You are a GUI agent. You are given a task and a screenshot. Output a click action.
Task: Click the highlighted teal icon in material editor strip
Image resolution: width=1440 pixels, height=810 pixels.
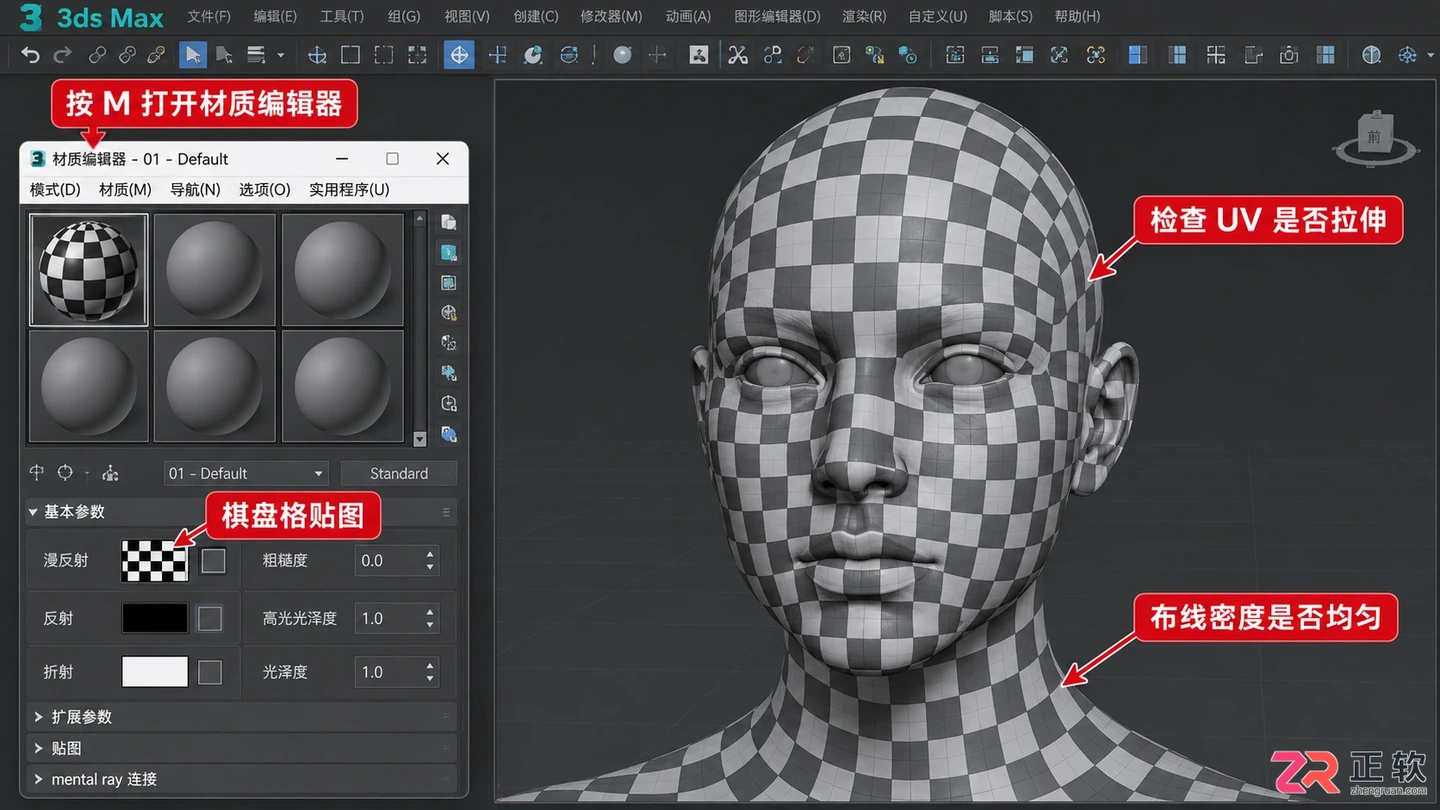click(449, 252)
